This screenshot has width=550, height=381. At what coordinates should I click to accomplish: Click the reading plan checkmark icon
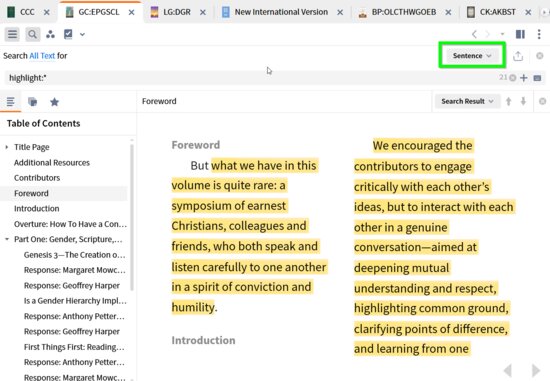[x=68, y=34]
